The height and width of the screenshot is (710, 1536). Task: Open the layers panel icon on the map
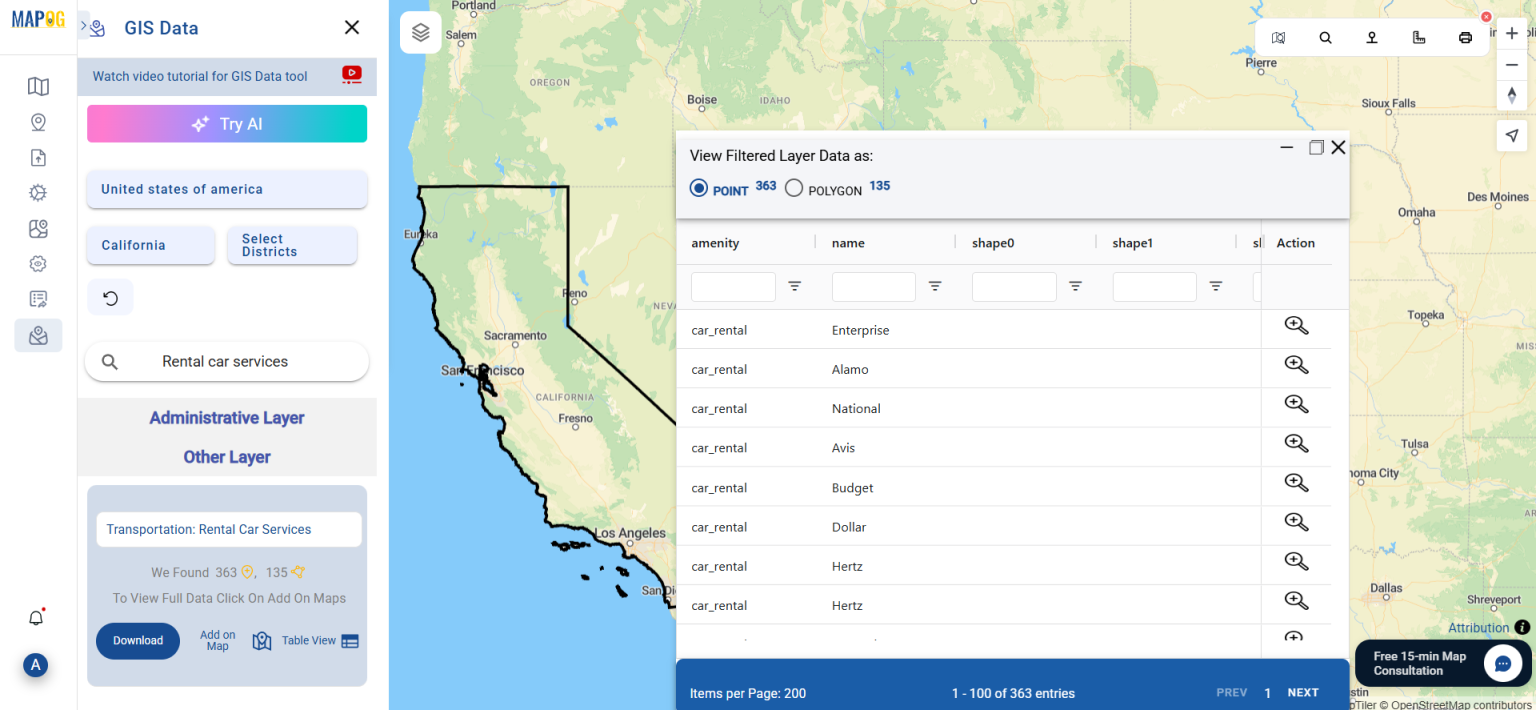(420, 32)
